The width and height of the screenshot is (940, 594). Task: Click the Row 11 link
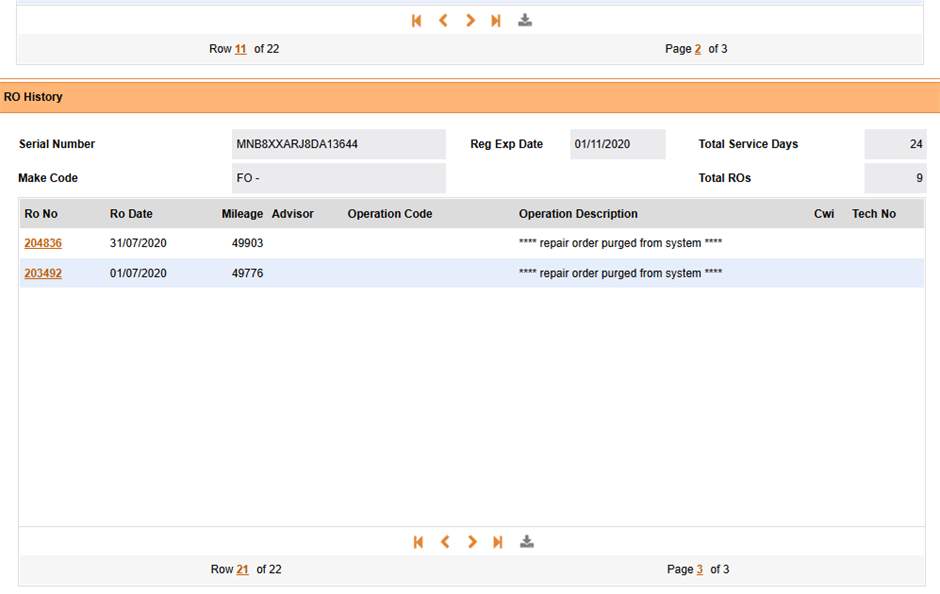pos(240,49)
